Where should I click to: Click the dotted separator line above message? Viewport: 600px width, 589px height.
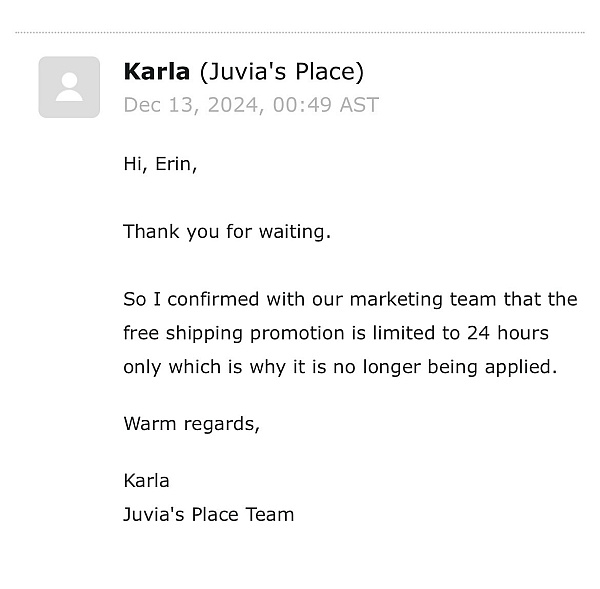tap(300, 33)
